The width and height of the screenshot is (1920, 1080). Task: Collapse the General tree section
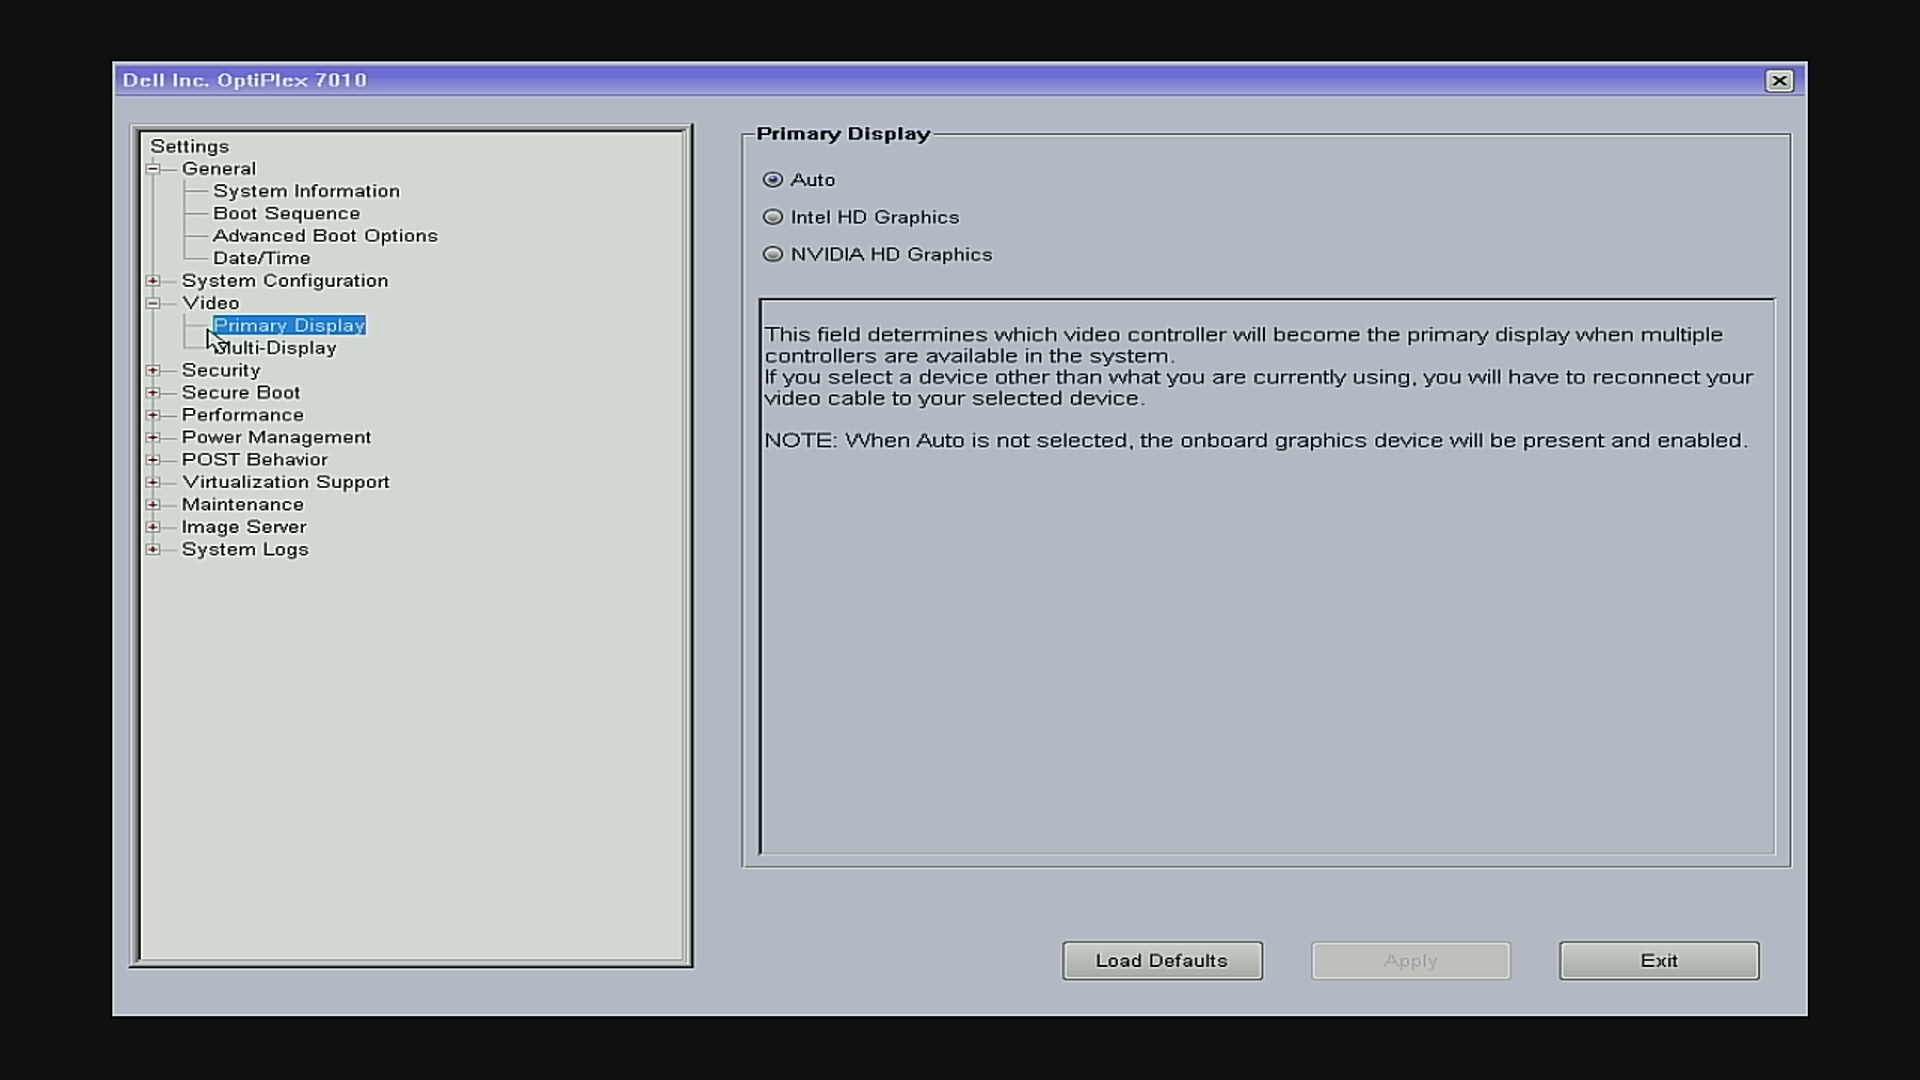tap(153, 169)
